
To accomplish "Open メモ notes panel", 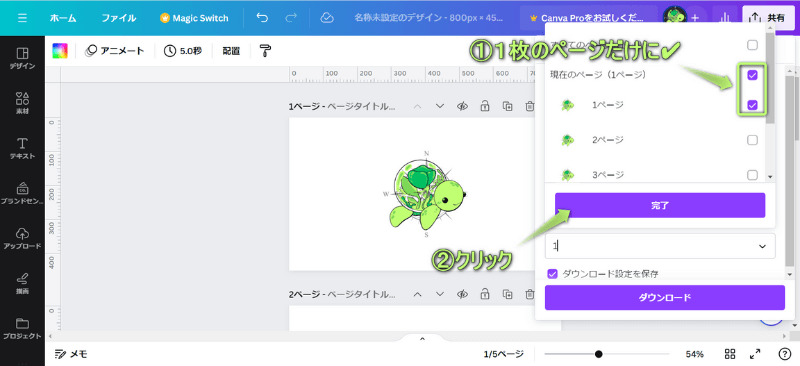I will pyautogui.click(x=70, y=354).
